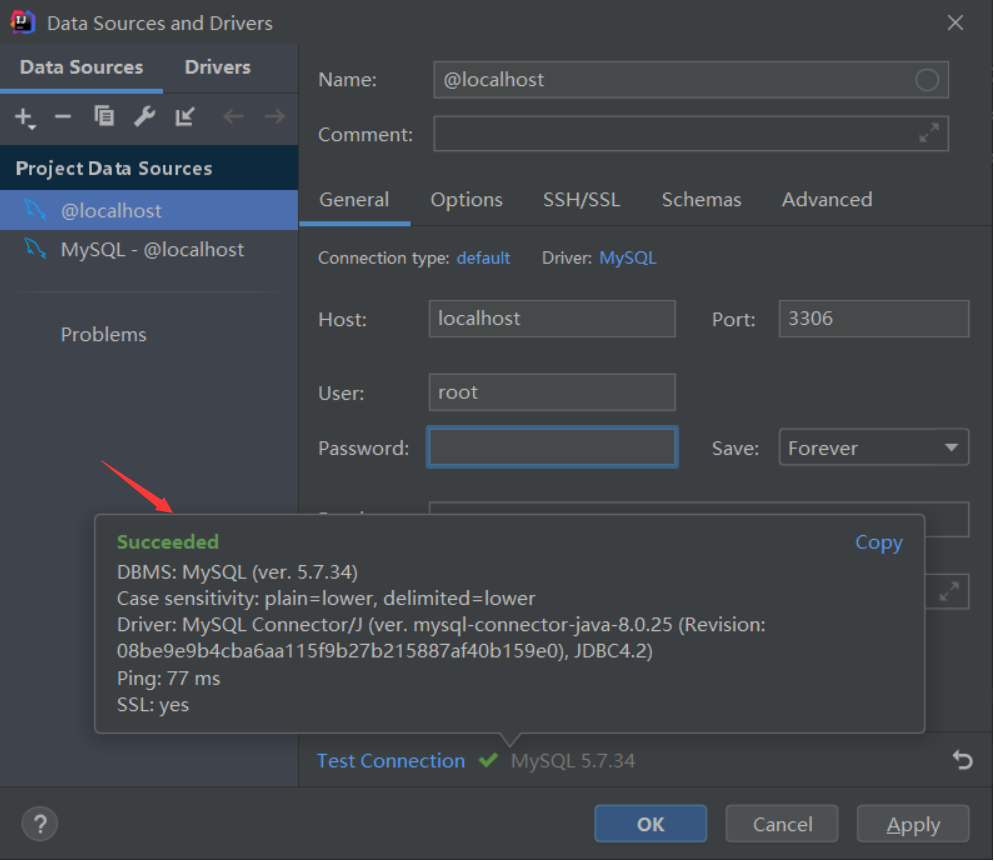Screen dimensions: 994x861
Task: Click the SSL: yes line
Action: tap(153, 705)
